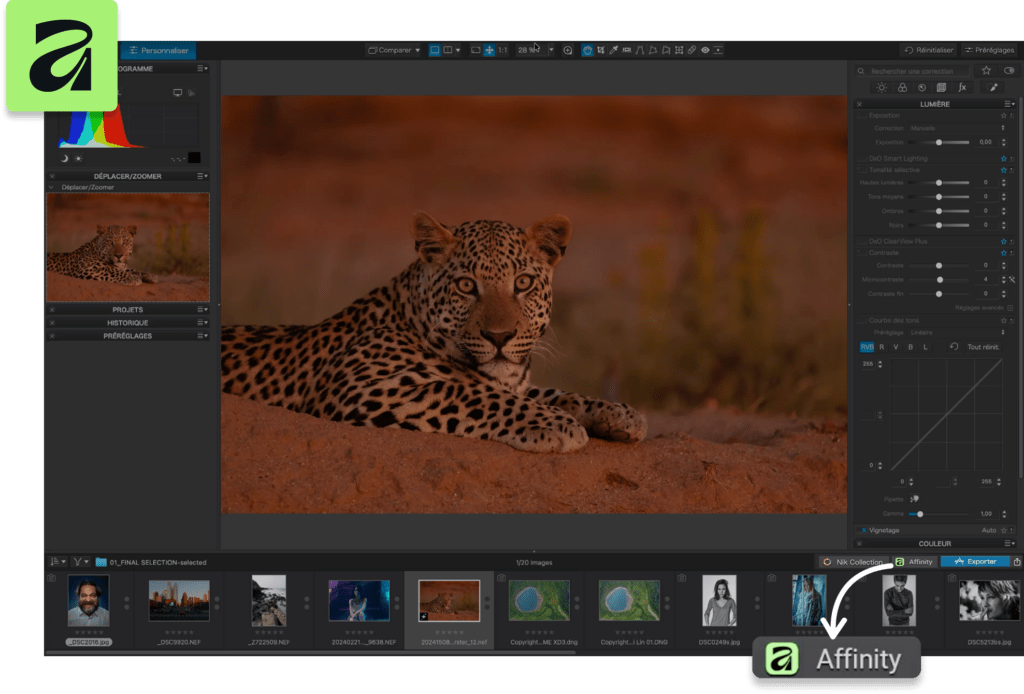Open the local adjustments brush icon

pos(993,87)
